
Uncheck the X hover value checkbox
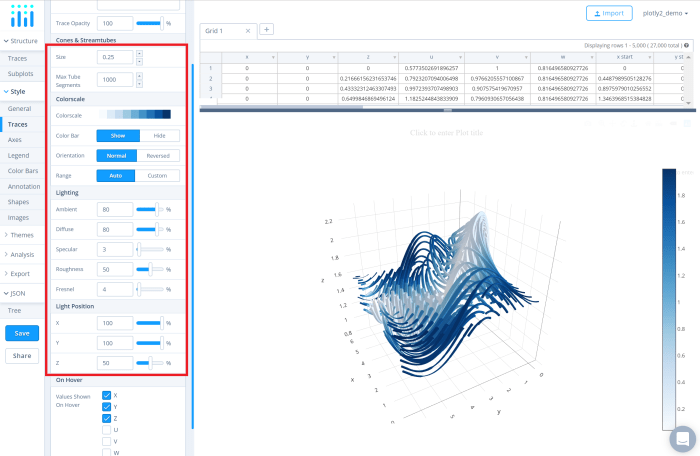106,395
